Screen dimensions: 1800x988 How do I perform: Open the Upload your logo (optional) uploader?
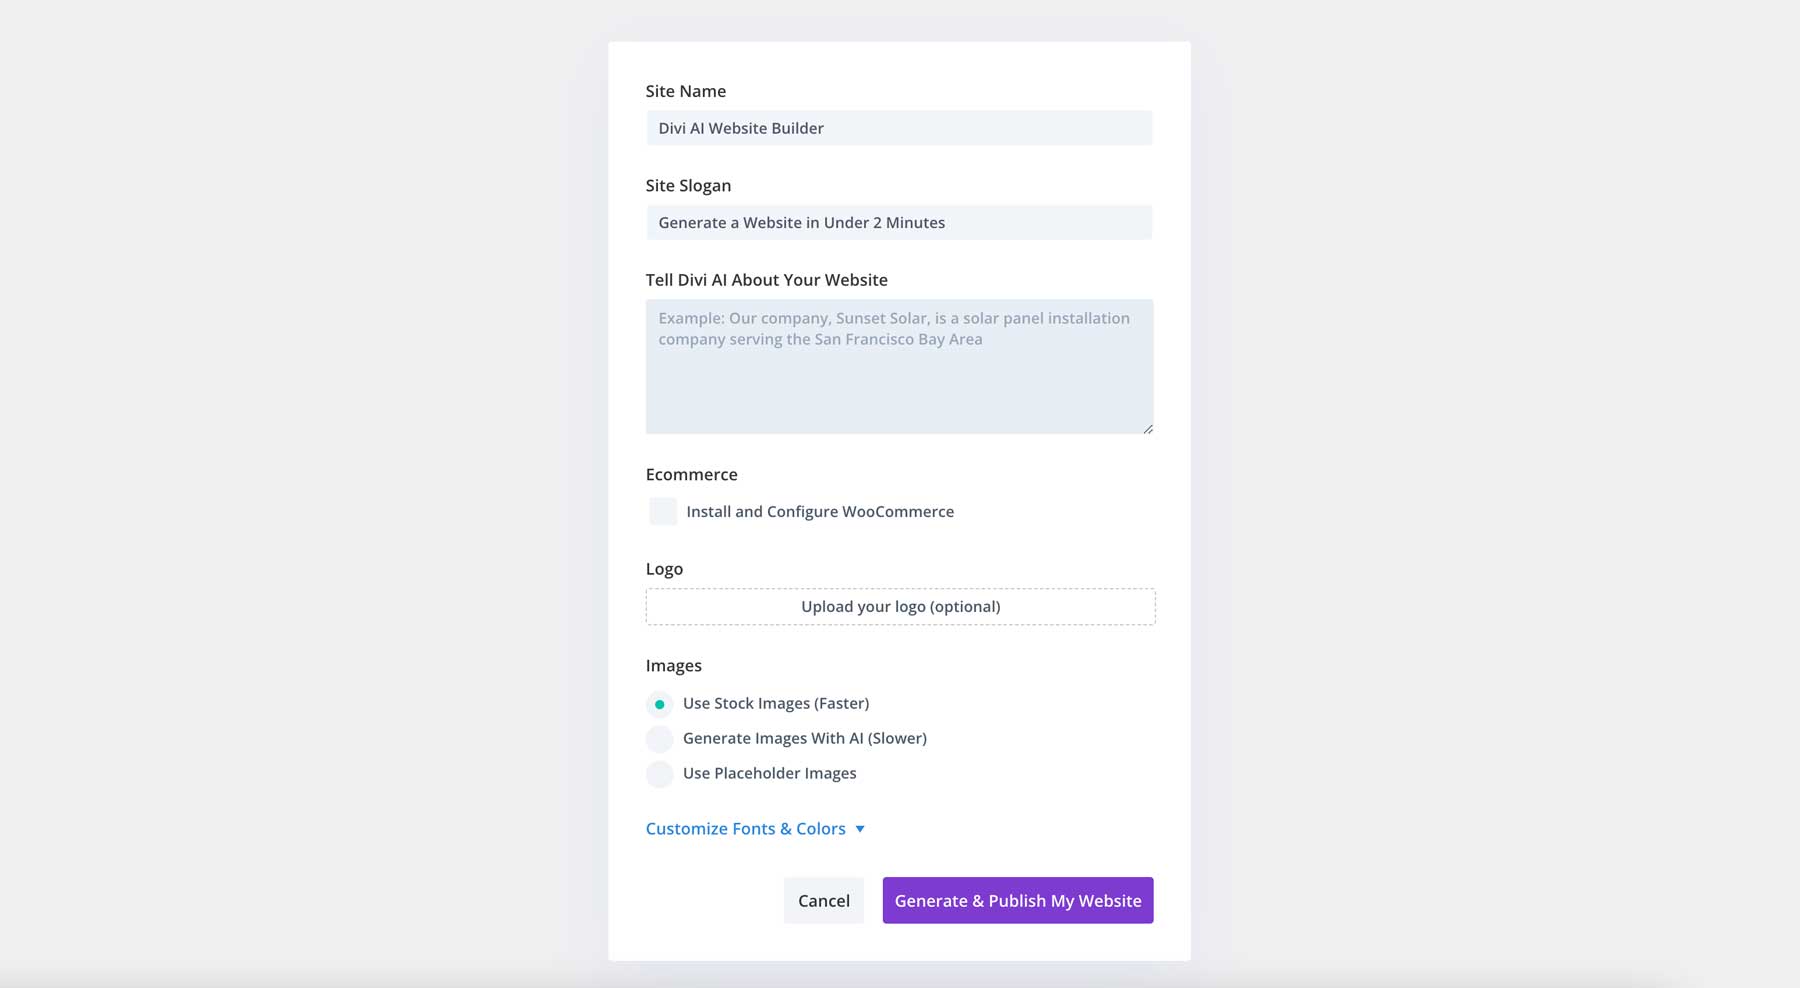click(x=899, y=606)
